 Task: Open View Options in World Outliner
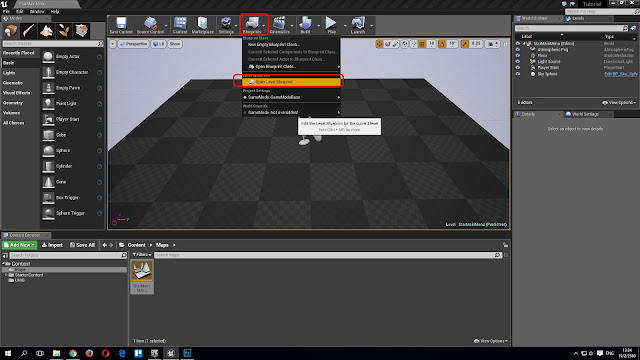pos(619,103)
